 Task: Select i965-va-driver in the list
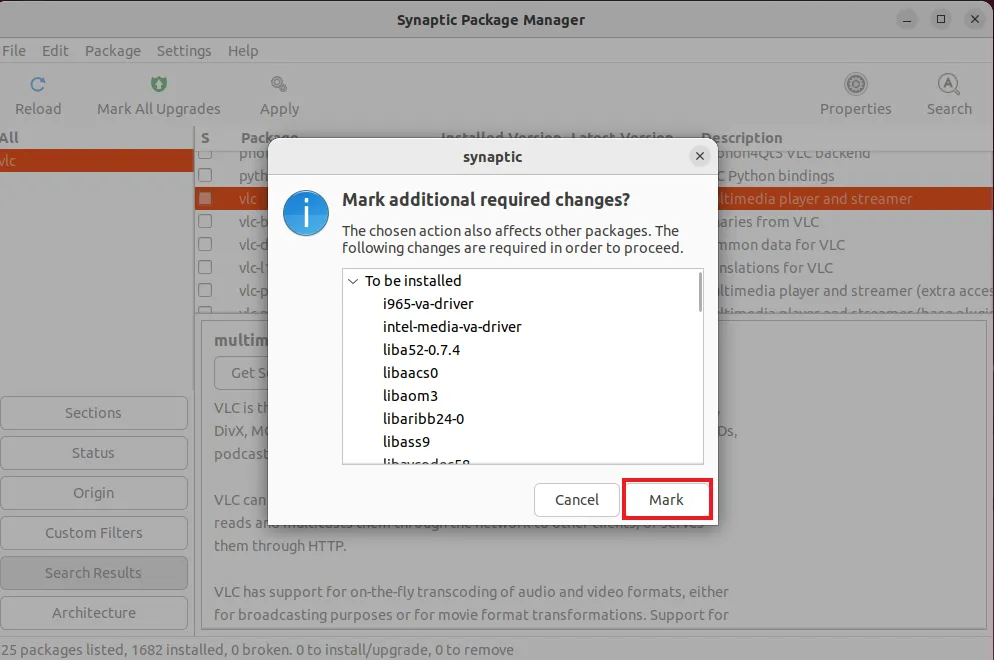point(428,304)
